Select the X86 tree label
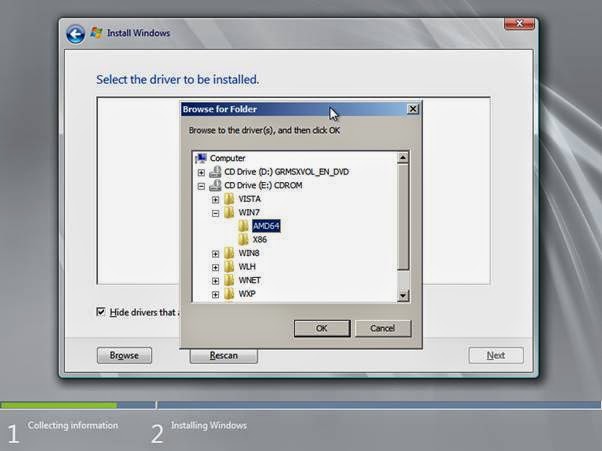The image size is (602, 451). [x=260, y=240]
